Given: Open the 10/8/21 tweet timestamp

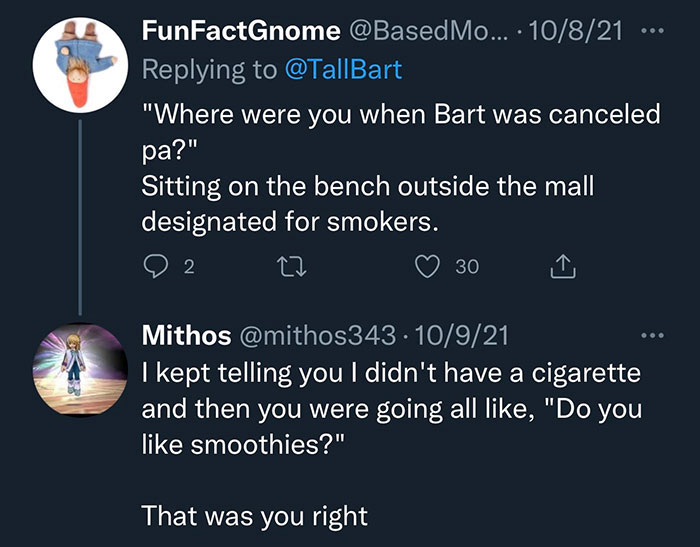Looking at the screenshot, I should (x=565, y=31).
